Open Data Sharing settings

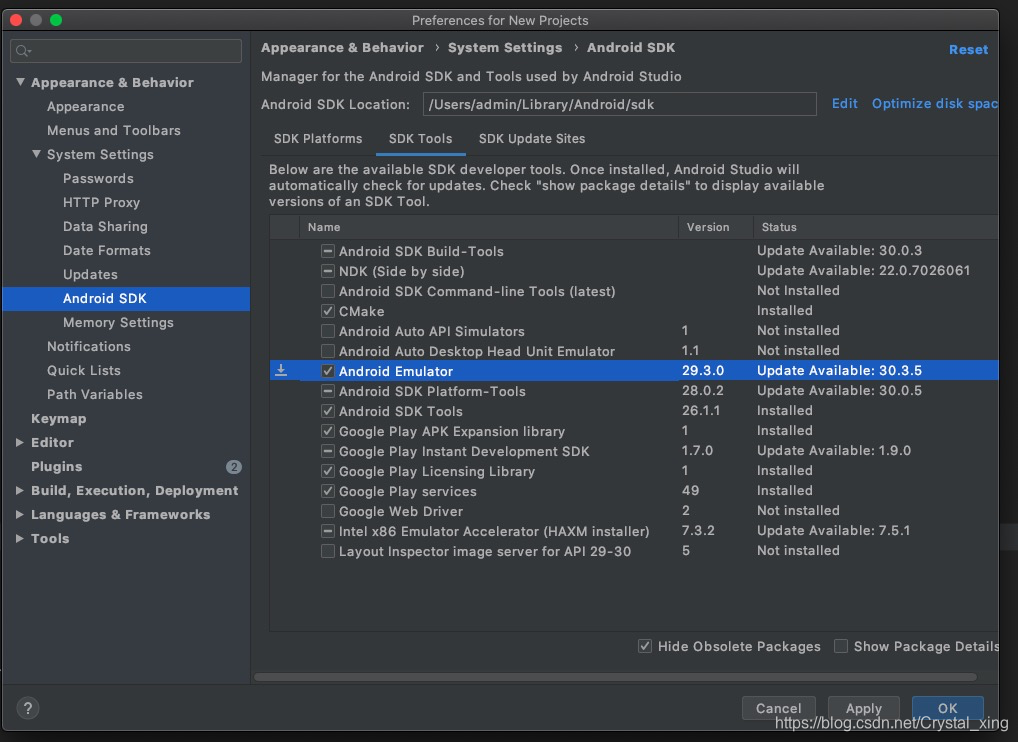[x=105, y=227]
